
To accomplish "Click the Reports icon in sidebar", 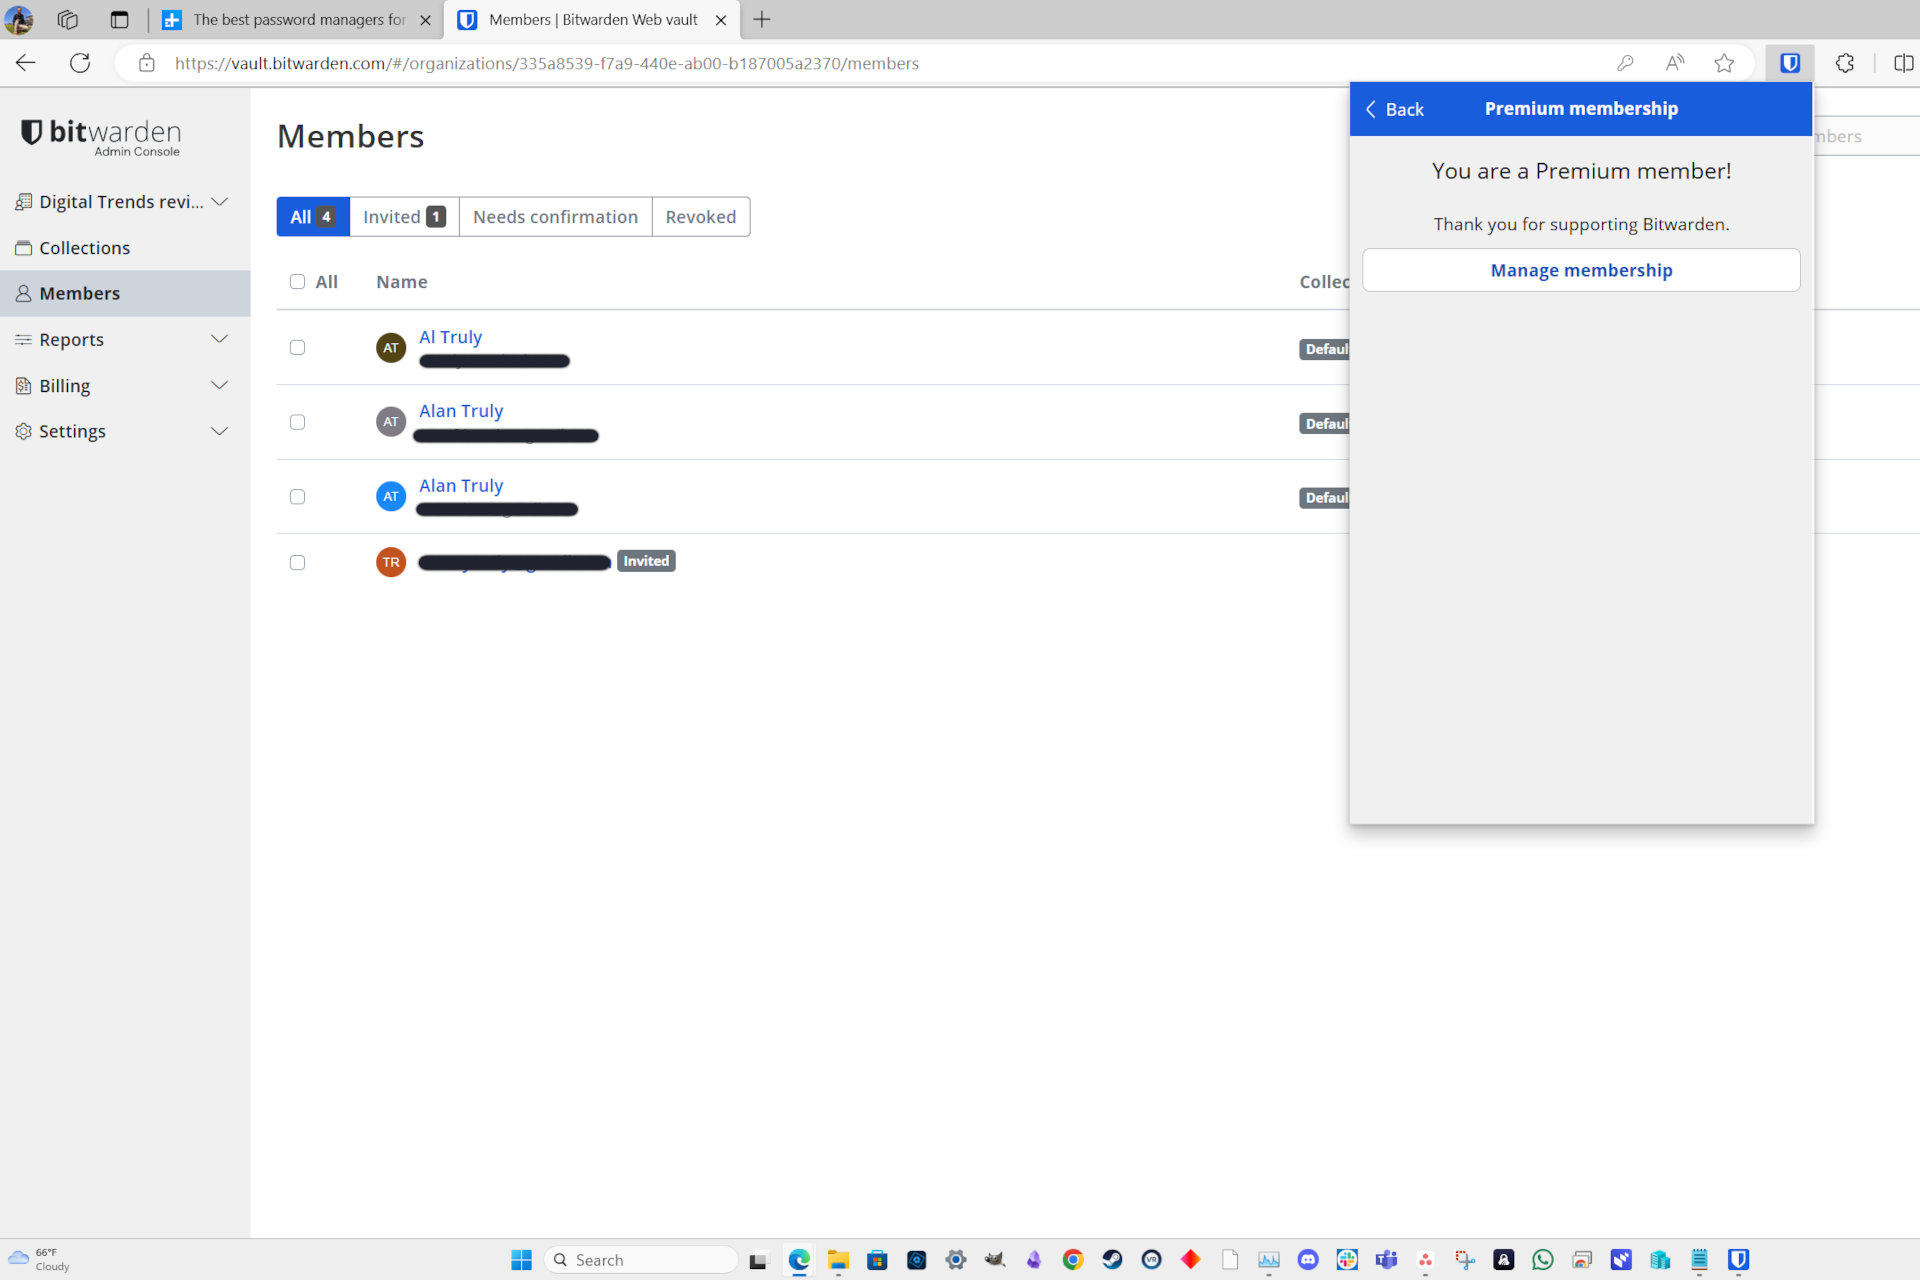I will [x=24, y=339].
